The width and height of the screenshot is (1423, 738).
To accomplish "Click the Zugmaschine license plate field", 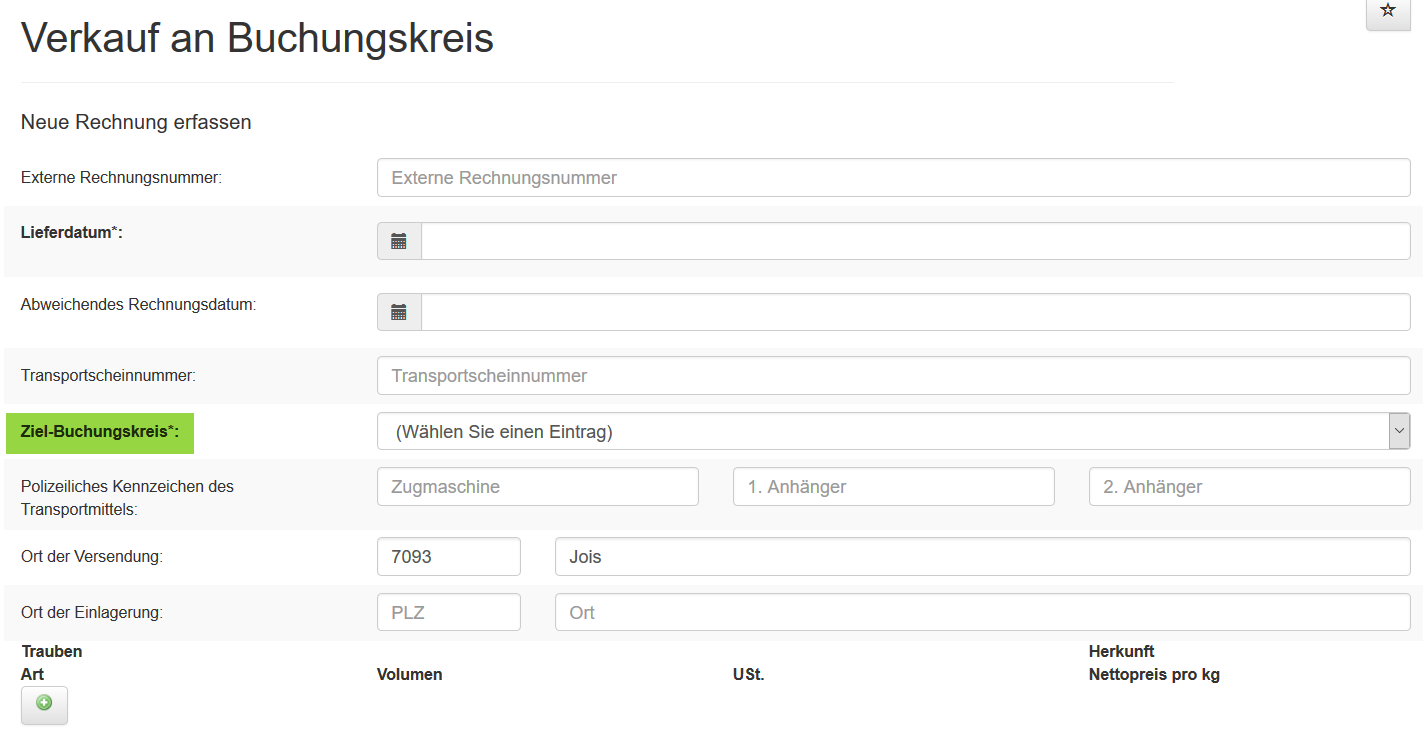I will [x=537, y=487].
